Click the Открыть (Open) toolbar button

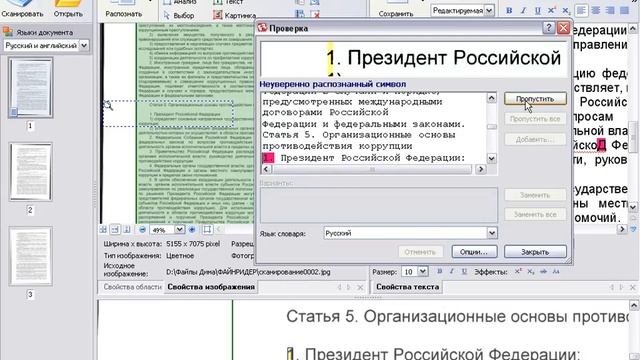click(x=68, y=9)
